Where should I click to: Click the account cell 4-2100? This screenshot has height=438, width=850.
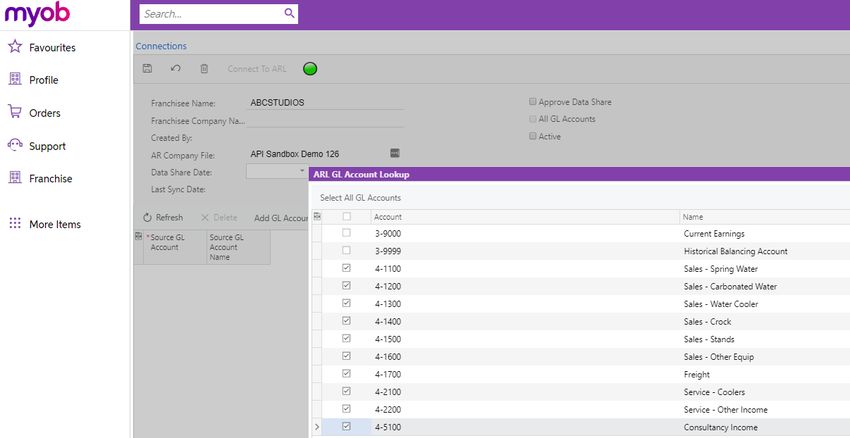(388, 392)
